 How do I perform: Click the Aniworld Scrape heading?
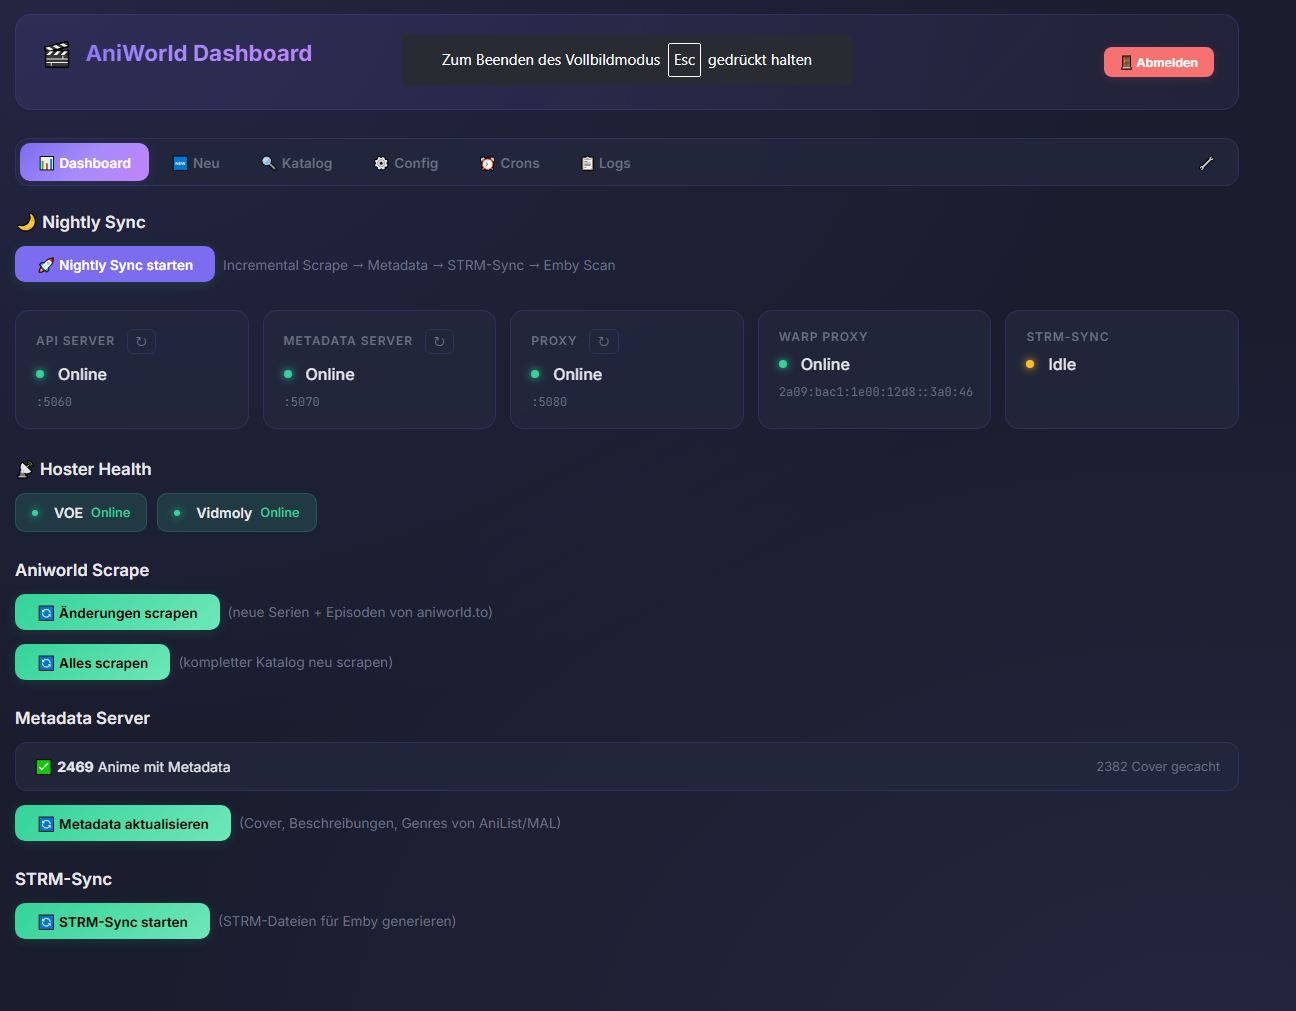tap(82, 570)
